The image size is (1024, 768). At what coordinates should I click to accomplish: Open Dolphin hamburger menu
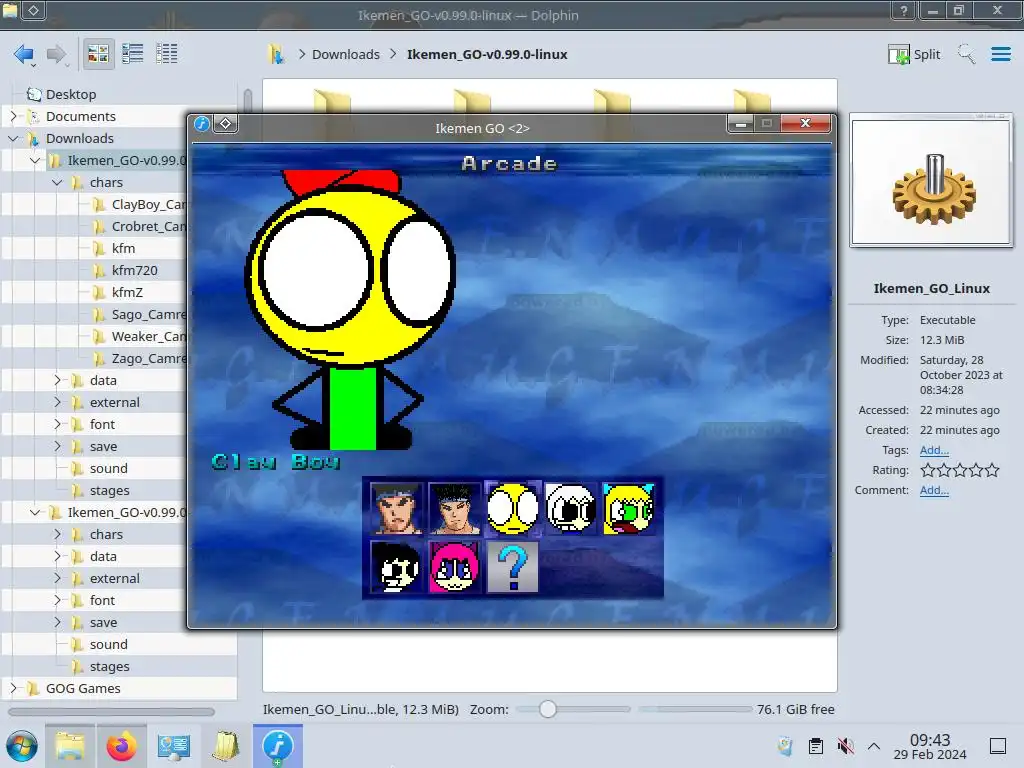coord(1000,54)
